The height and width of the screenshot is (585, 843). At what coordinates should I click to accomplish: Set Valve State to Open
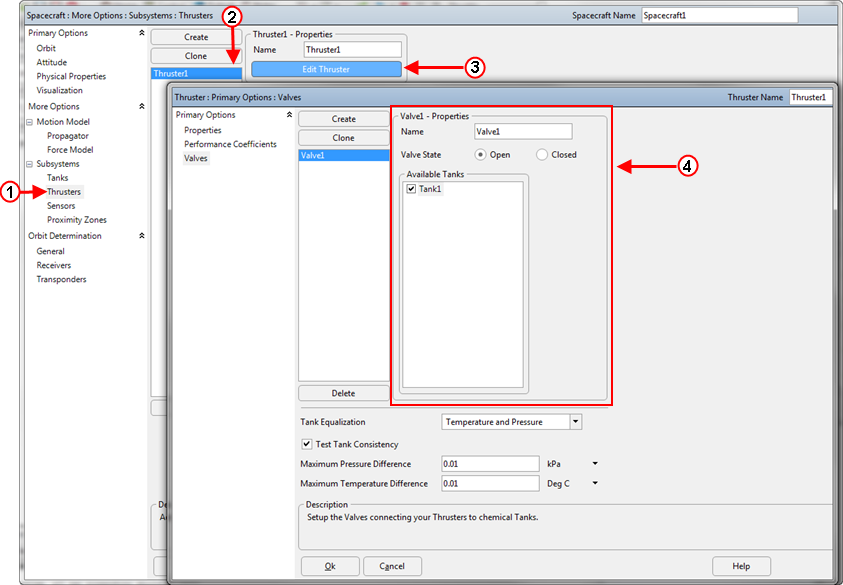pyautogui.click(x=480, y=155)
